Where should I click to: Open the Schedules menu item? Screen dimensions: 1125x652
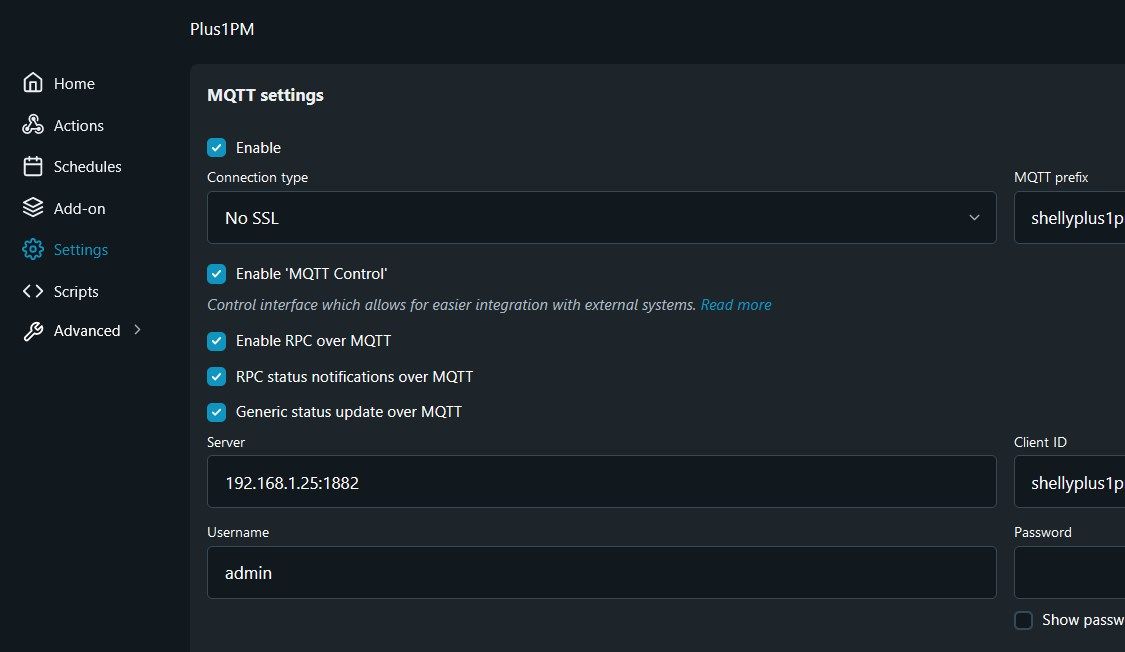(87, 167)
